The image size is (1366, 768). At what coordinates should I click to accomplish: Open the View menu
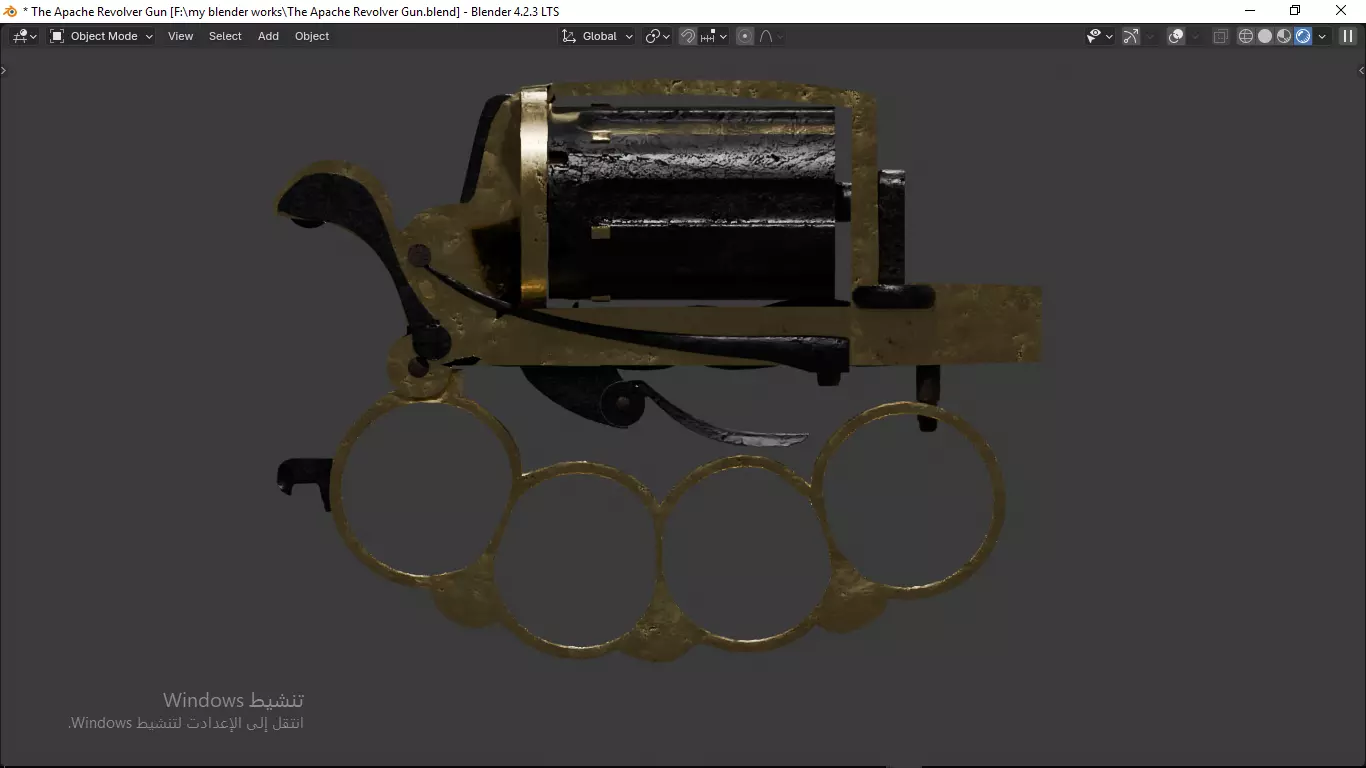point(180,36)
